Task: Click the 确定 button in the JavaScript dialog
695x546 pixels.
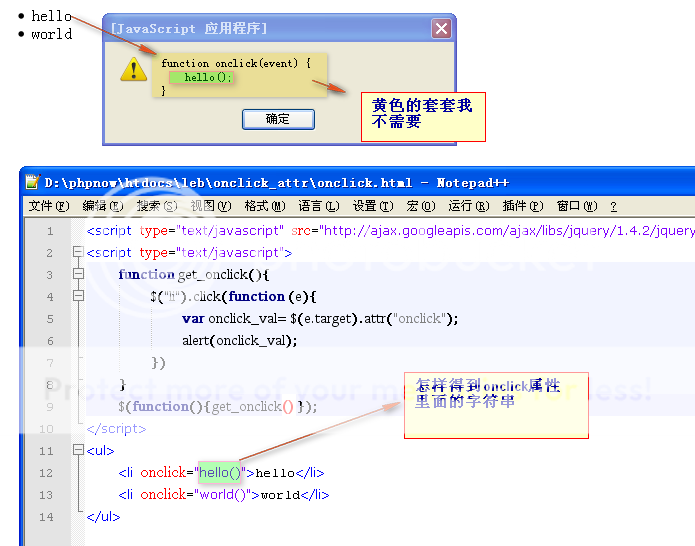Action: click(278, 119)
